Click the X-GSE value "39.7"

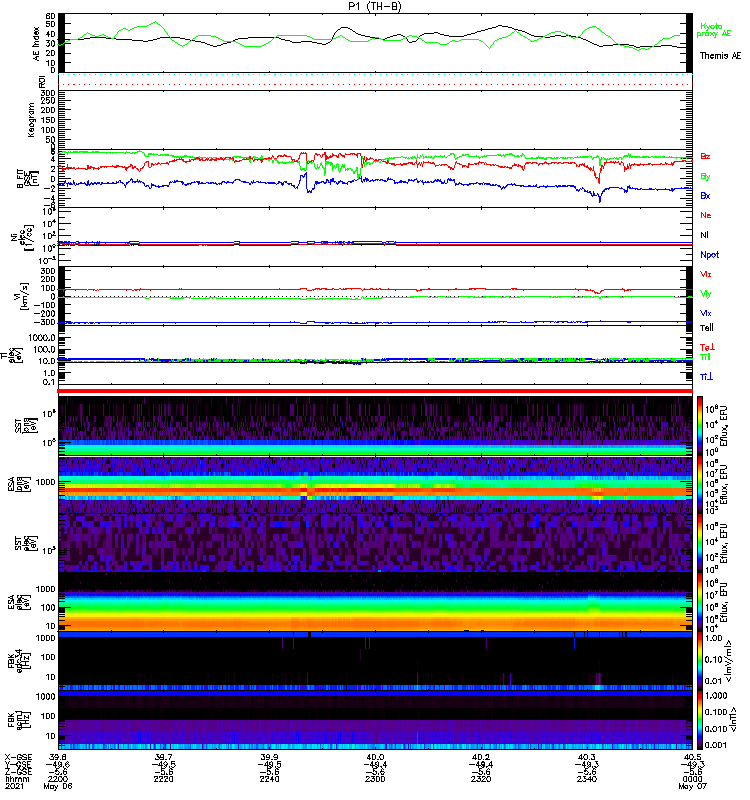click(x=163, y=757)
